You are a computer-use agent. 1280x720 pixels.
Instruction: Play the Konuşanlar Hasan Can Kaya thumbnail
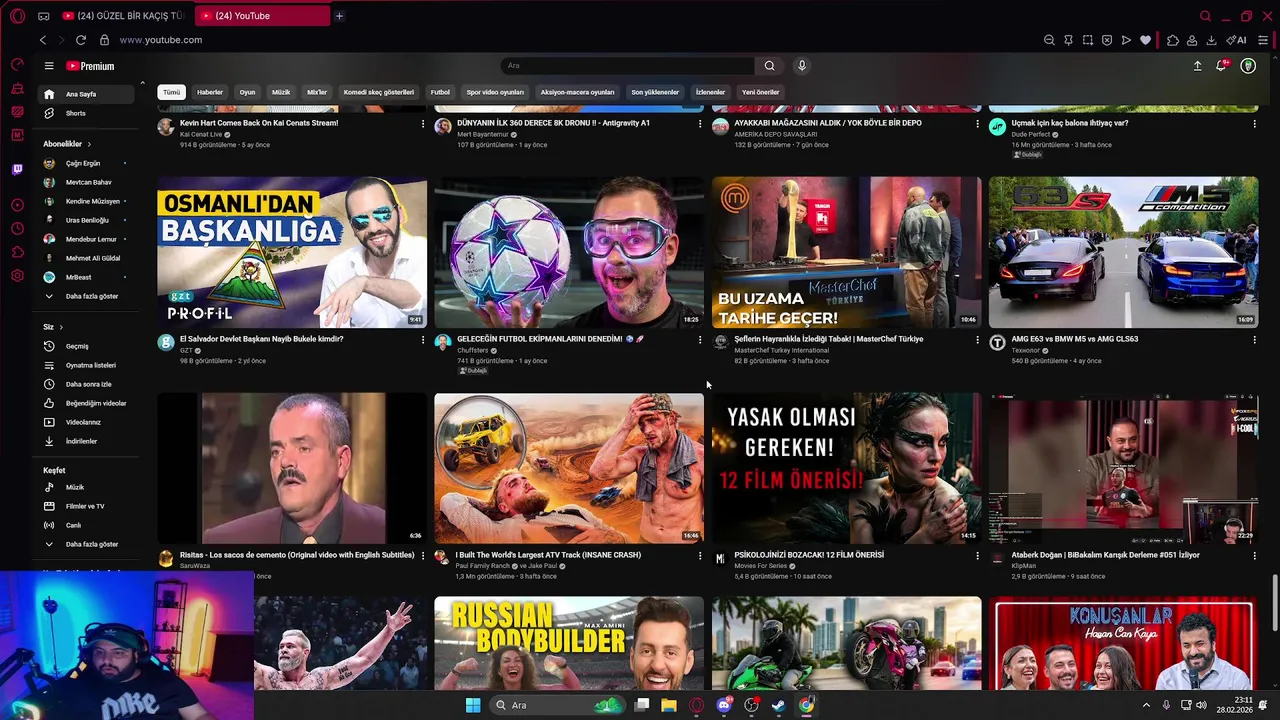pos(1123,643)
